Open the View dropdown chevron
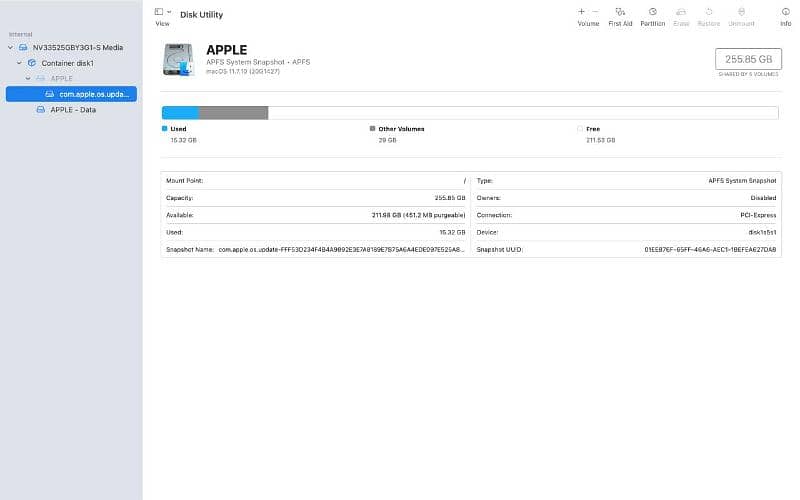The width and height of the screenshot is (800, 500). point(169,11)
